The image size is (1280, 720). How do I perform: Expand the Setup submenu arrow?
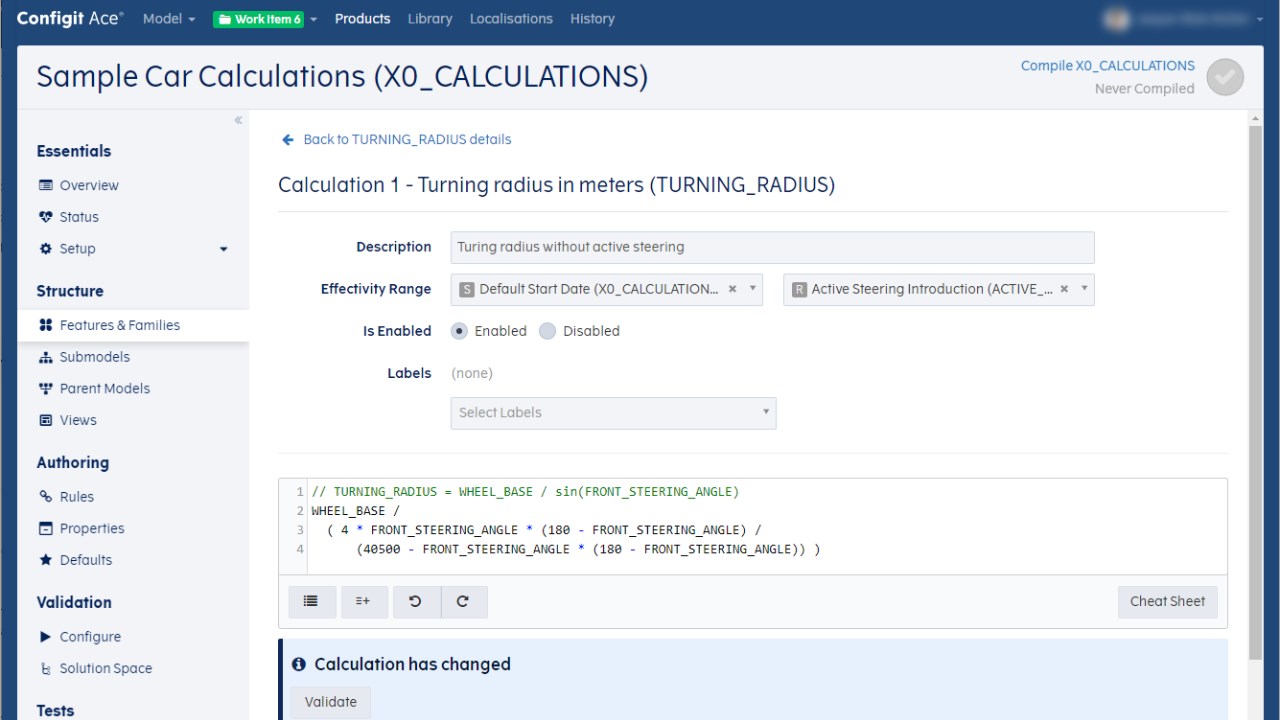click(223, 249)
